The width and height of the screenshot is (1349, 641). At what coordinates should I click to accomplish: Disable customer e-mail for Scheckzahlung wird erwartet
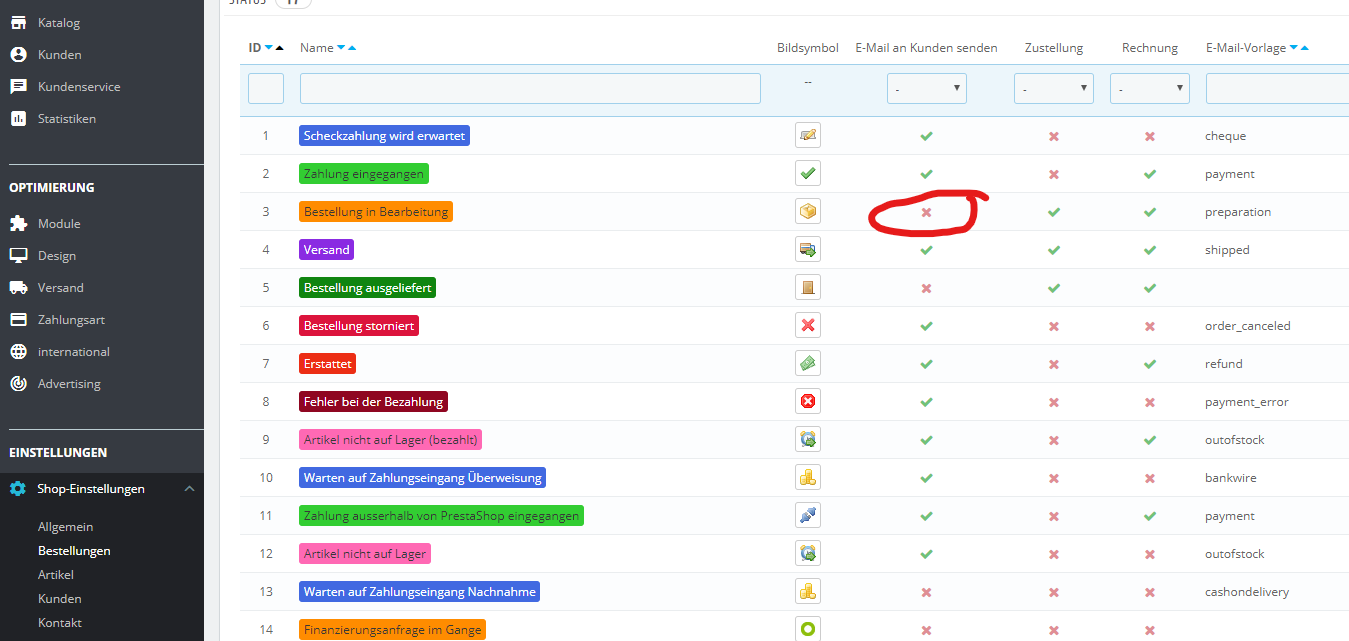926,136
